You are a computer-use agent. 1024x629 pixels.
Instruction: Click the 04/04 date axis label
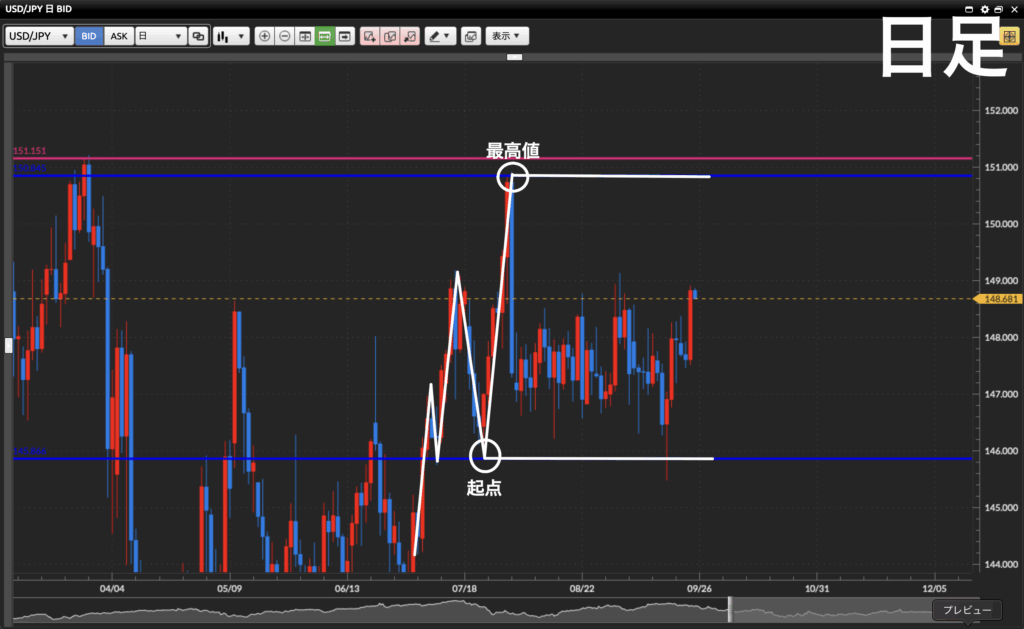tap(112, 589)
